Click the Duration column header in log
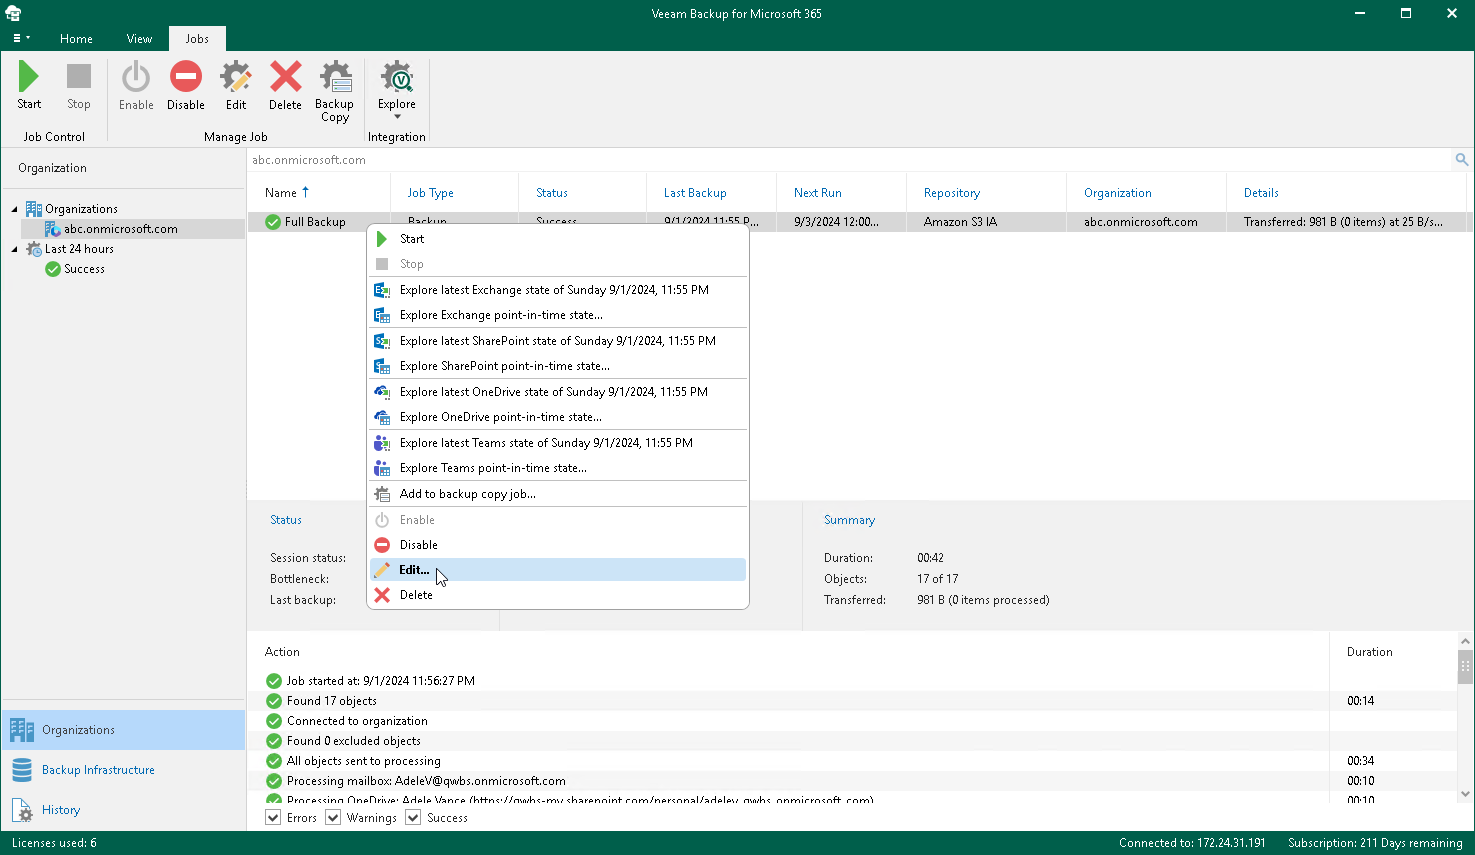Image resolution: width=1475 pixels, height=855 pixels. 1370,652
